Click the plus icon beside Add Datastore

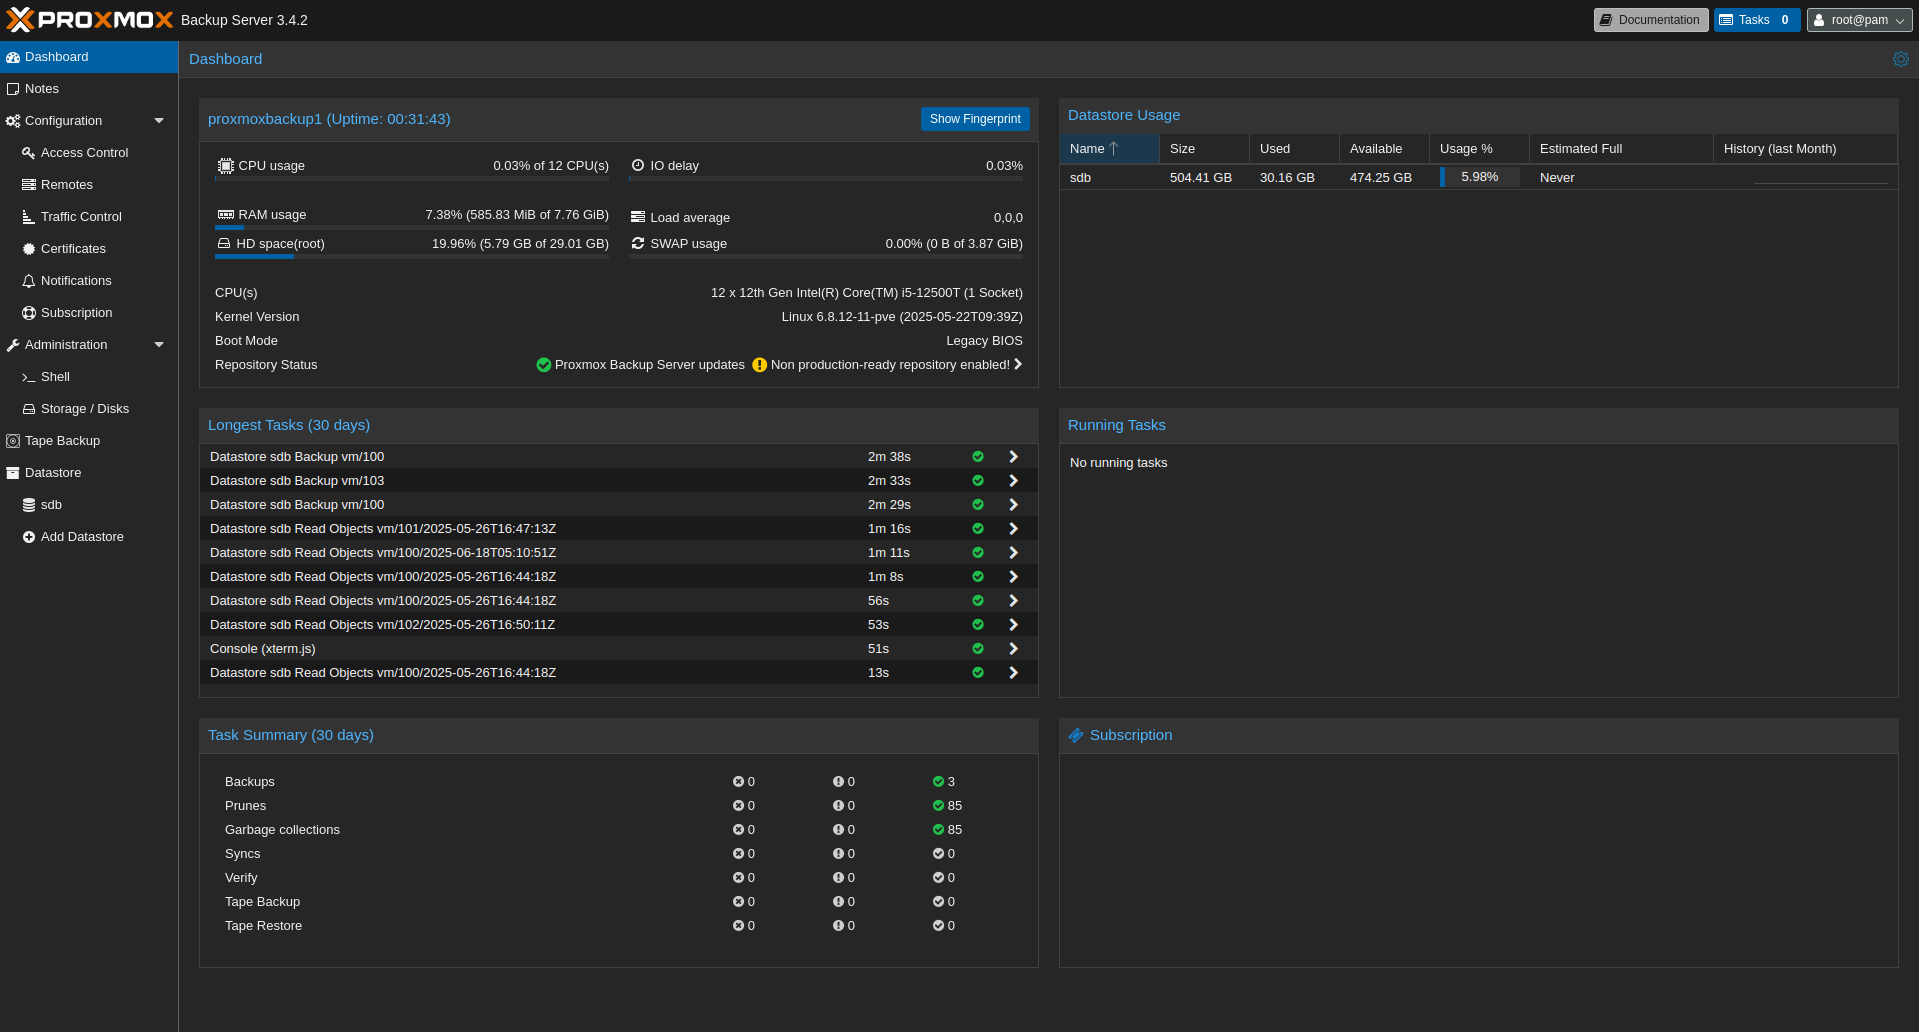click(29, 537)
